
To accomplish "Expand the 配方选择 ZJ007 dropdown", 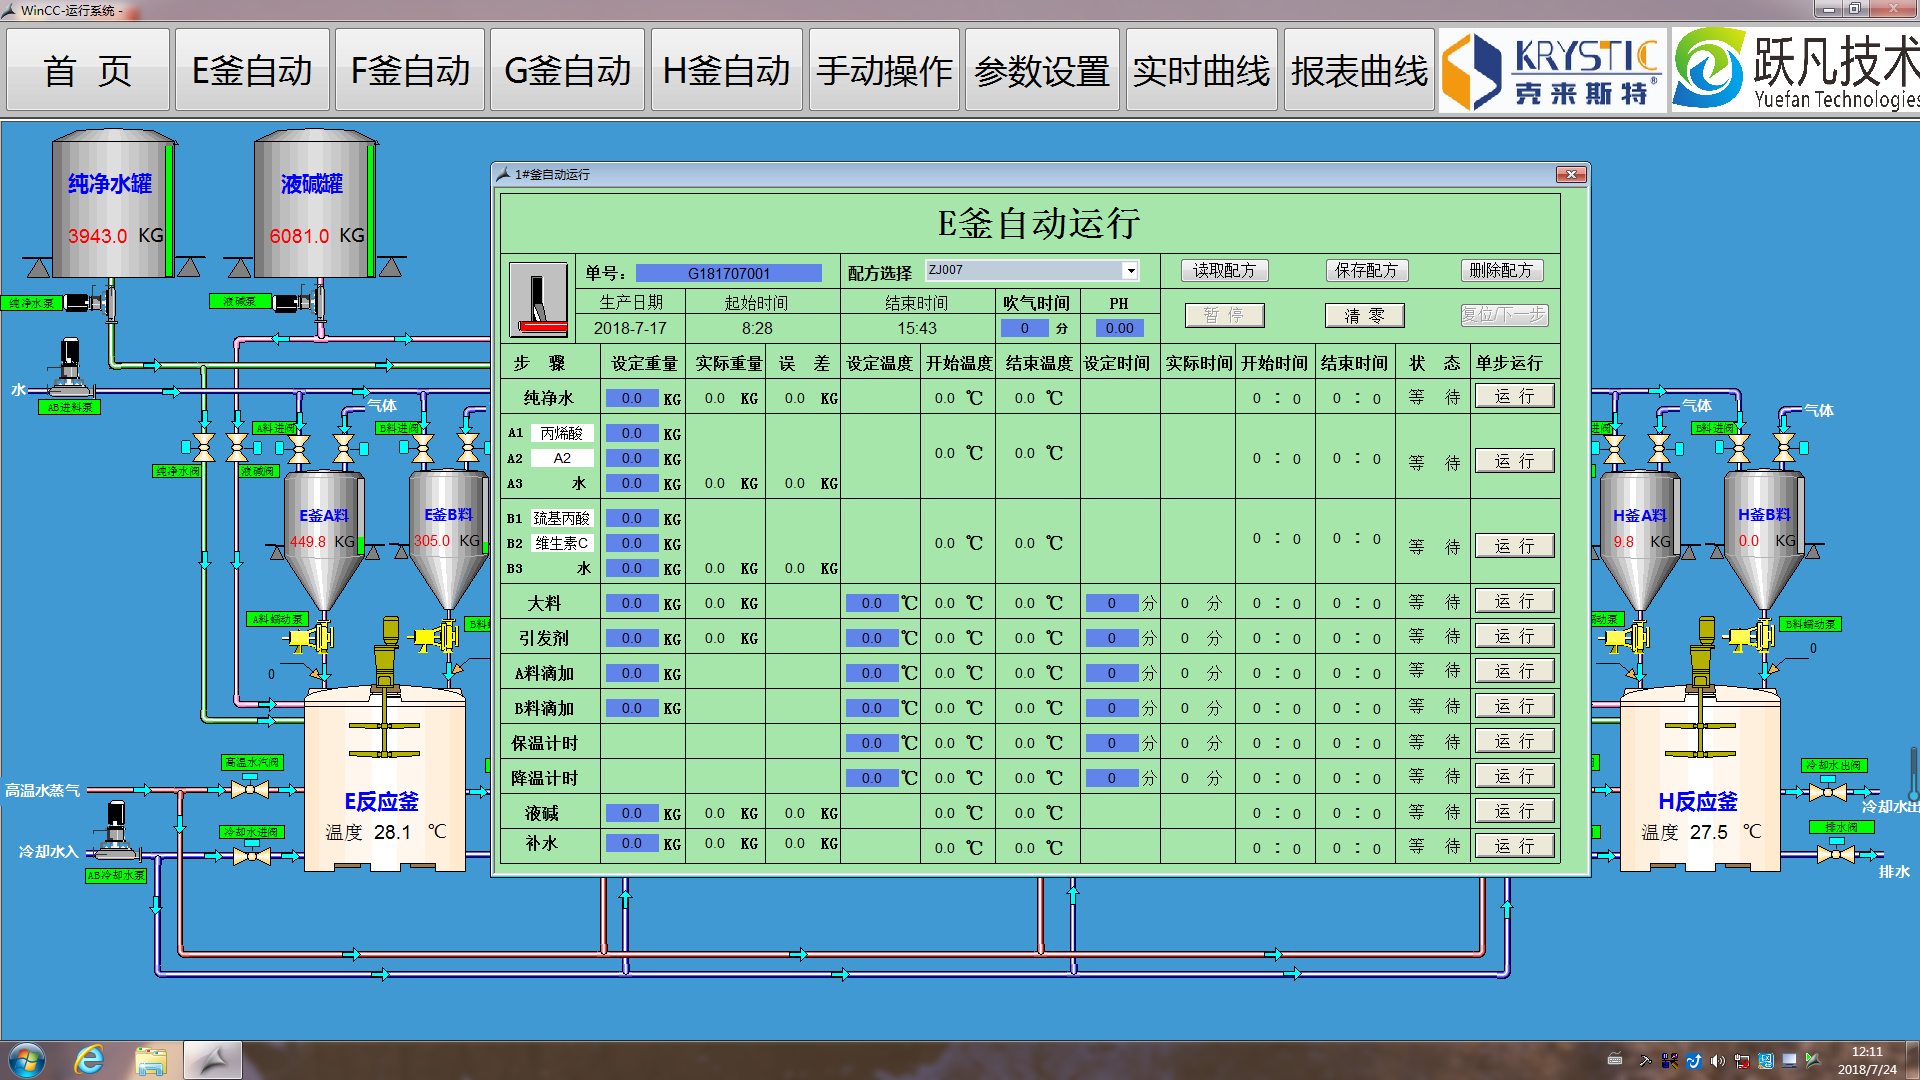I will click(1130, 270).
